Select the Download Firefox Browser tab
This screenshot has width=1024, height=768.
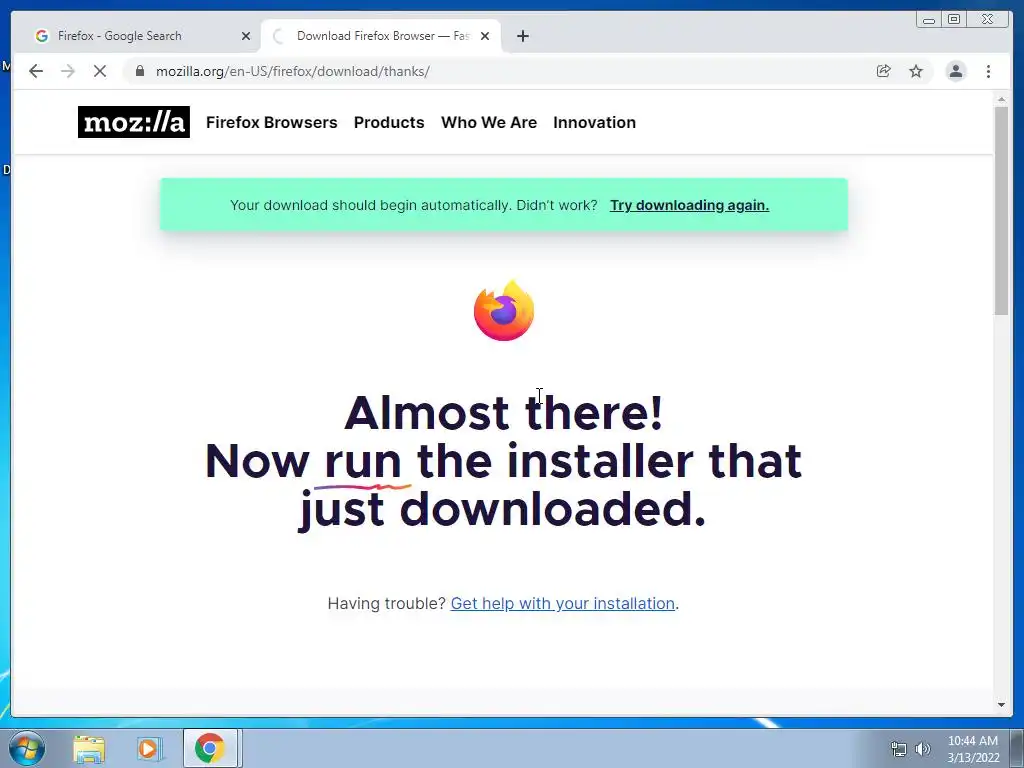381,36
